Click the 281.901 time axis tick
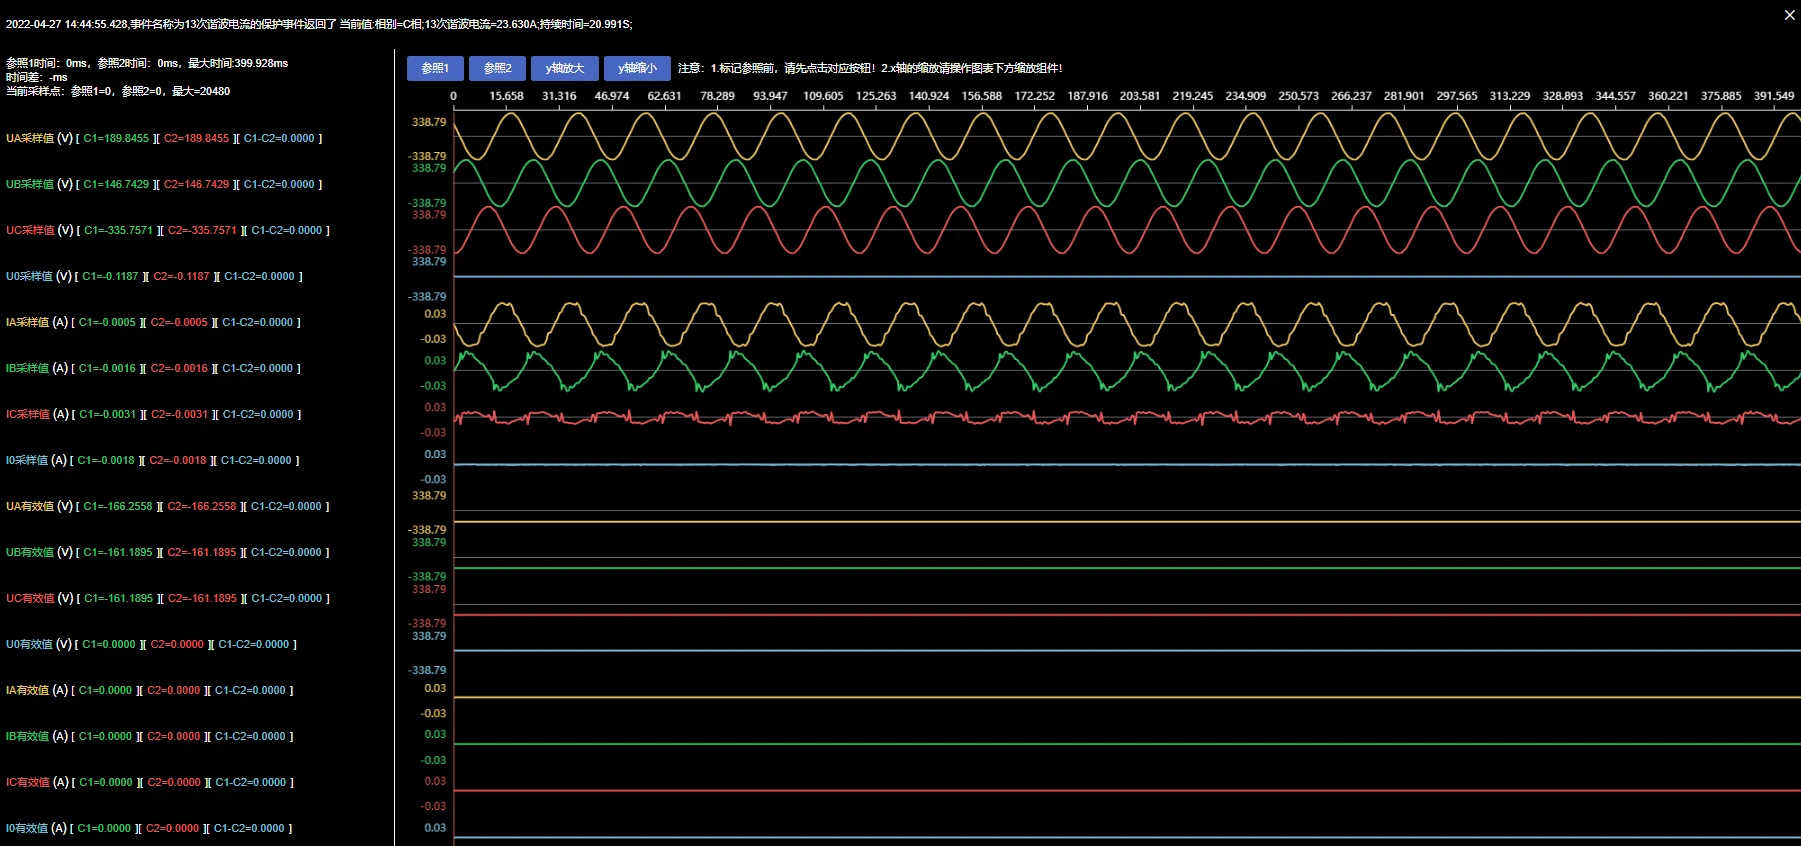 pos(1404,96)
